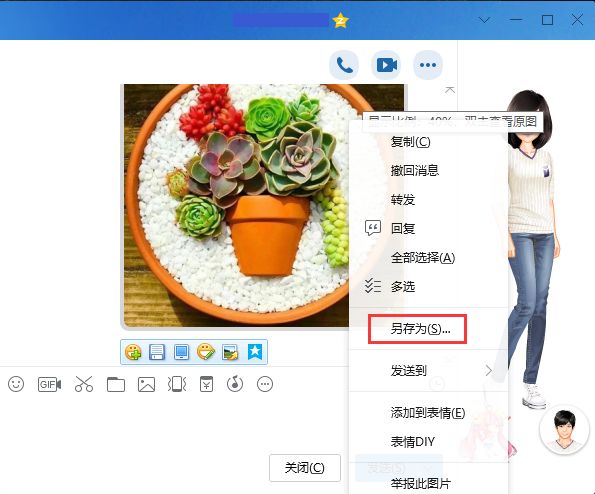Start a voice call with the phone icon
Screen dimensions: 595x494
tap(344, 65)
